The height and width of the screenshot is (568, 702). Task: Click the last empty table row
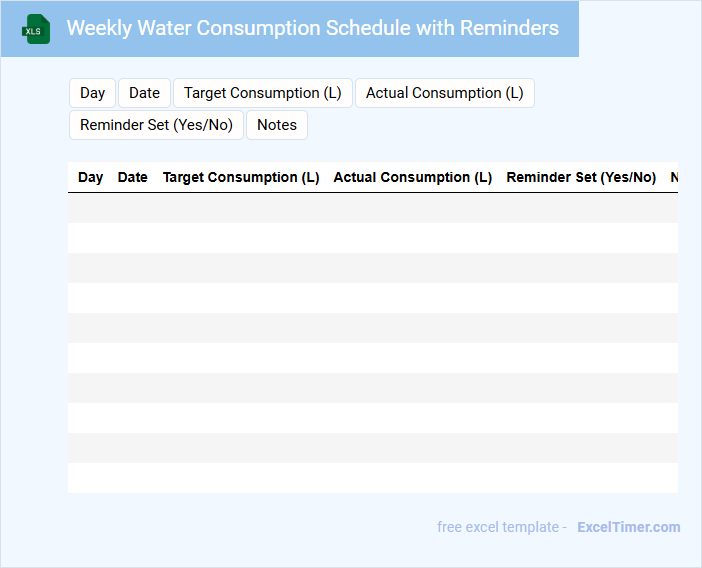click(372, 478)
